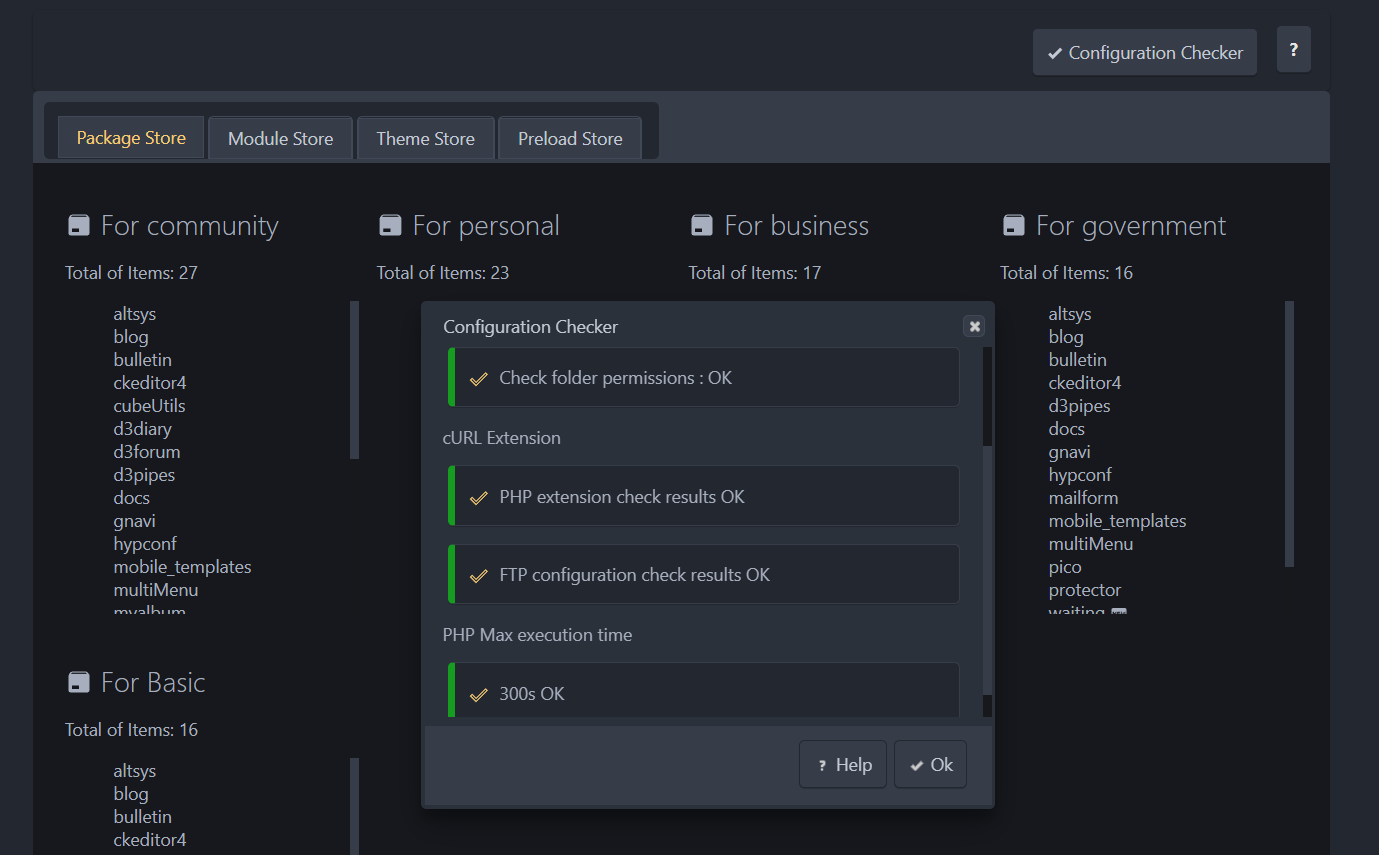Screen dimensions: 1379x855
Task: Open the Configuration Checker button
Action: pyautogui.click(x=1144, y=53)
